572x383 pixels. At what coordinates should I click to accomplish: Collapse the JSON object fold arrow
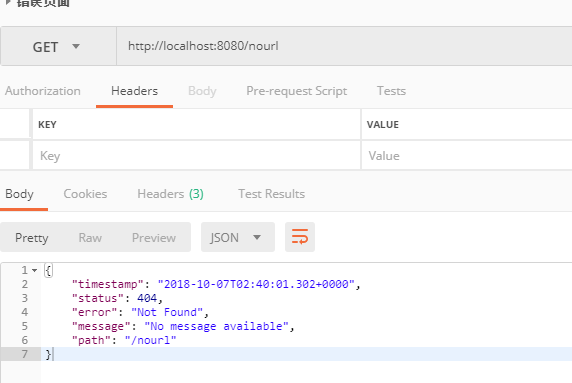pyautogui.click(x=34, y=270)
